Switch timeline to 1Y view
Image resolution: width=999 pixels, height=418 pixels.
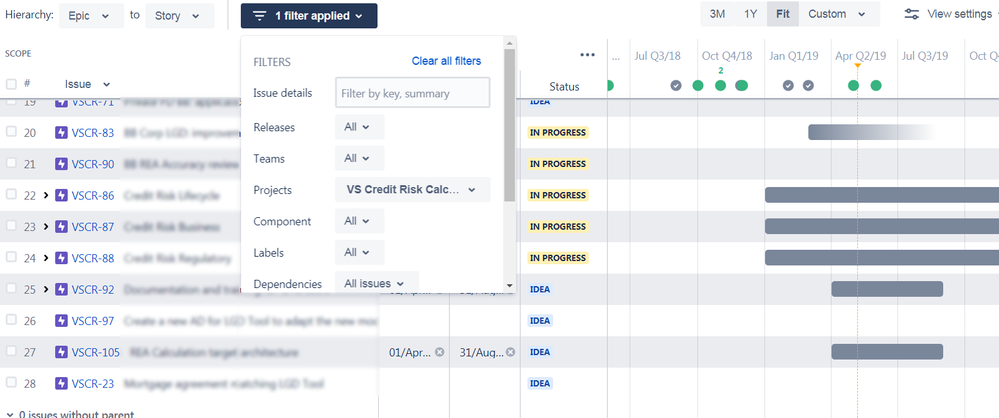pyautogui.click(x=751, y=14)
